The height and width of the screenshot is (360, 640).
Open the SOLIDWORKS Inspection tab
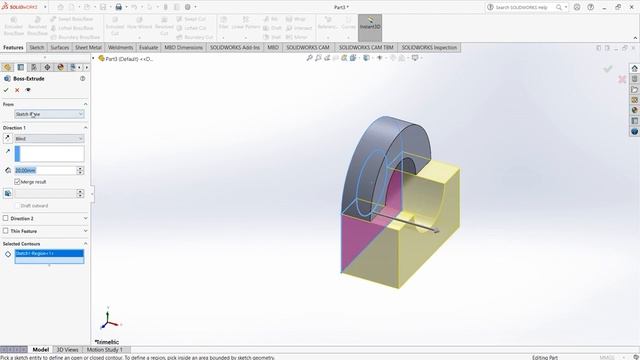pyautogui.click(x=429, y=48)
